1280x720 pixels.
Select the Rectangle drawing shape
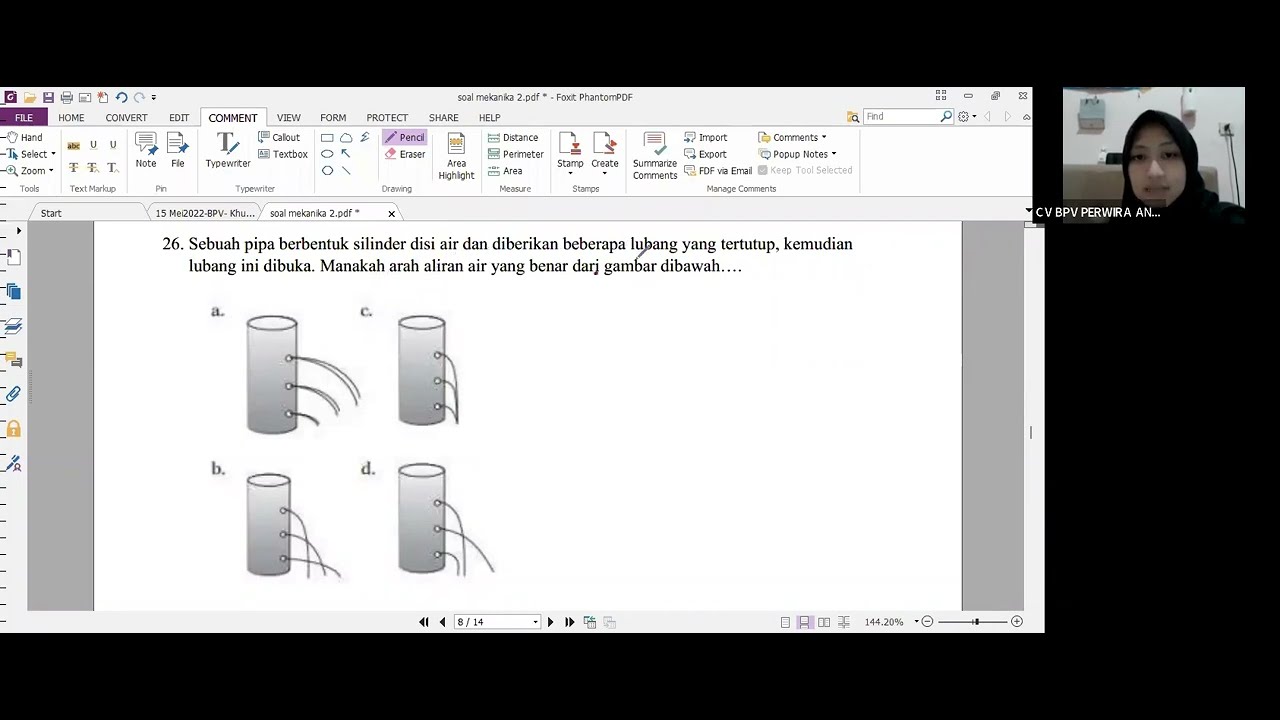click(x=327, y=138)
